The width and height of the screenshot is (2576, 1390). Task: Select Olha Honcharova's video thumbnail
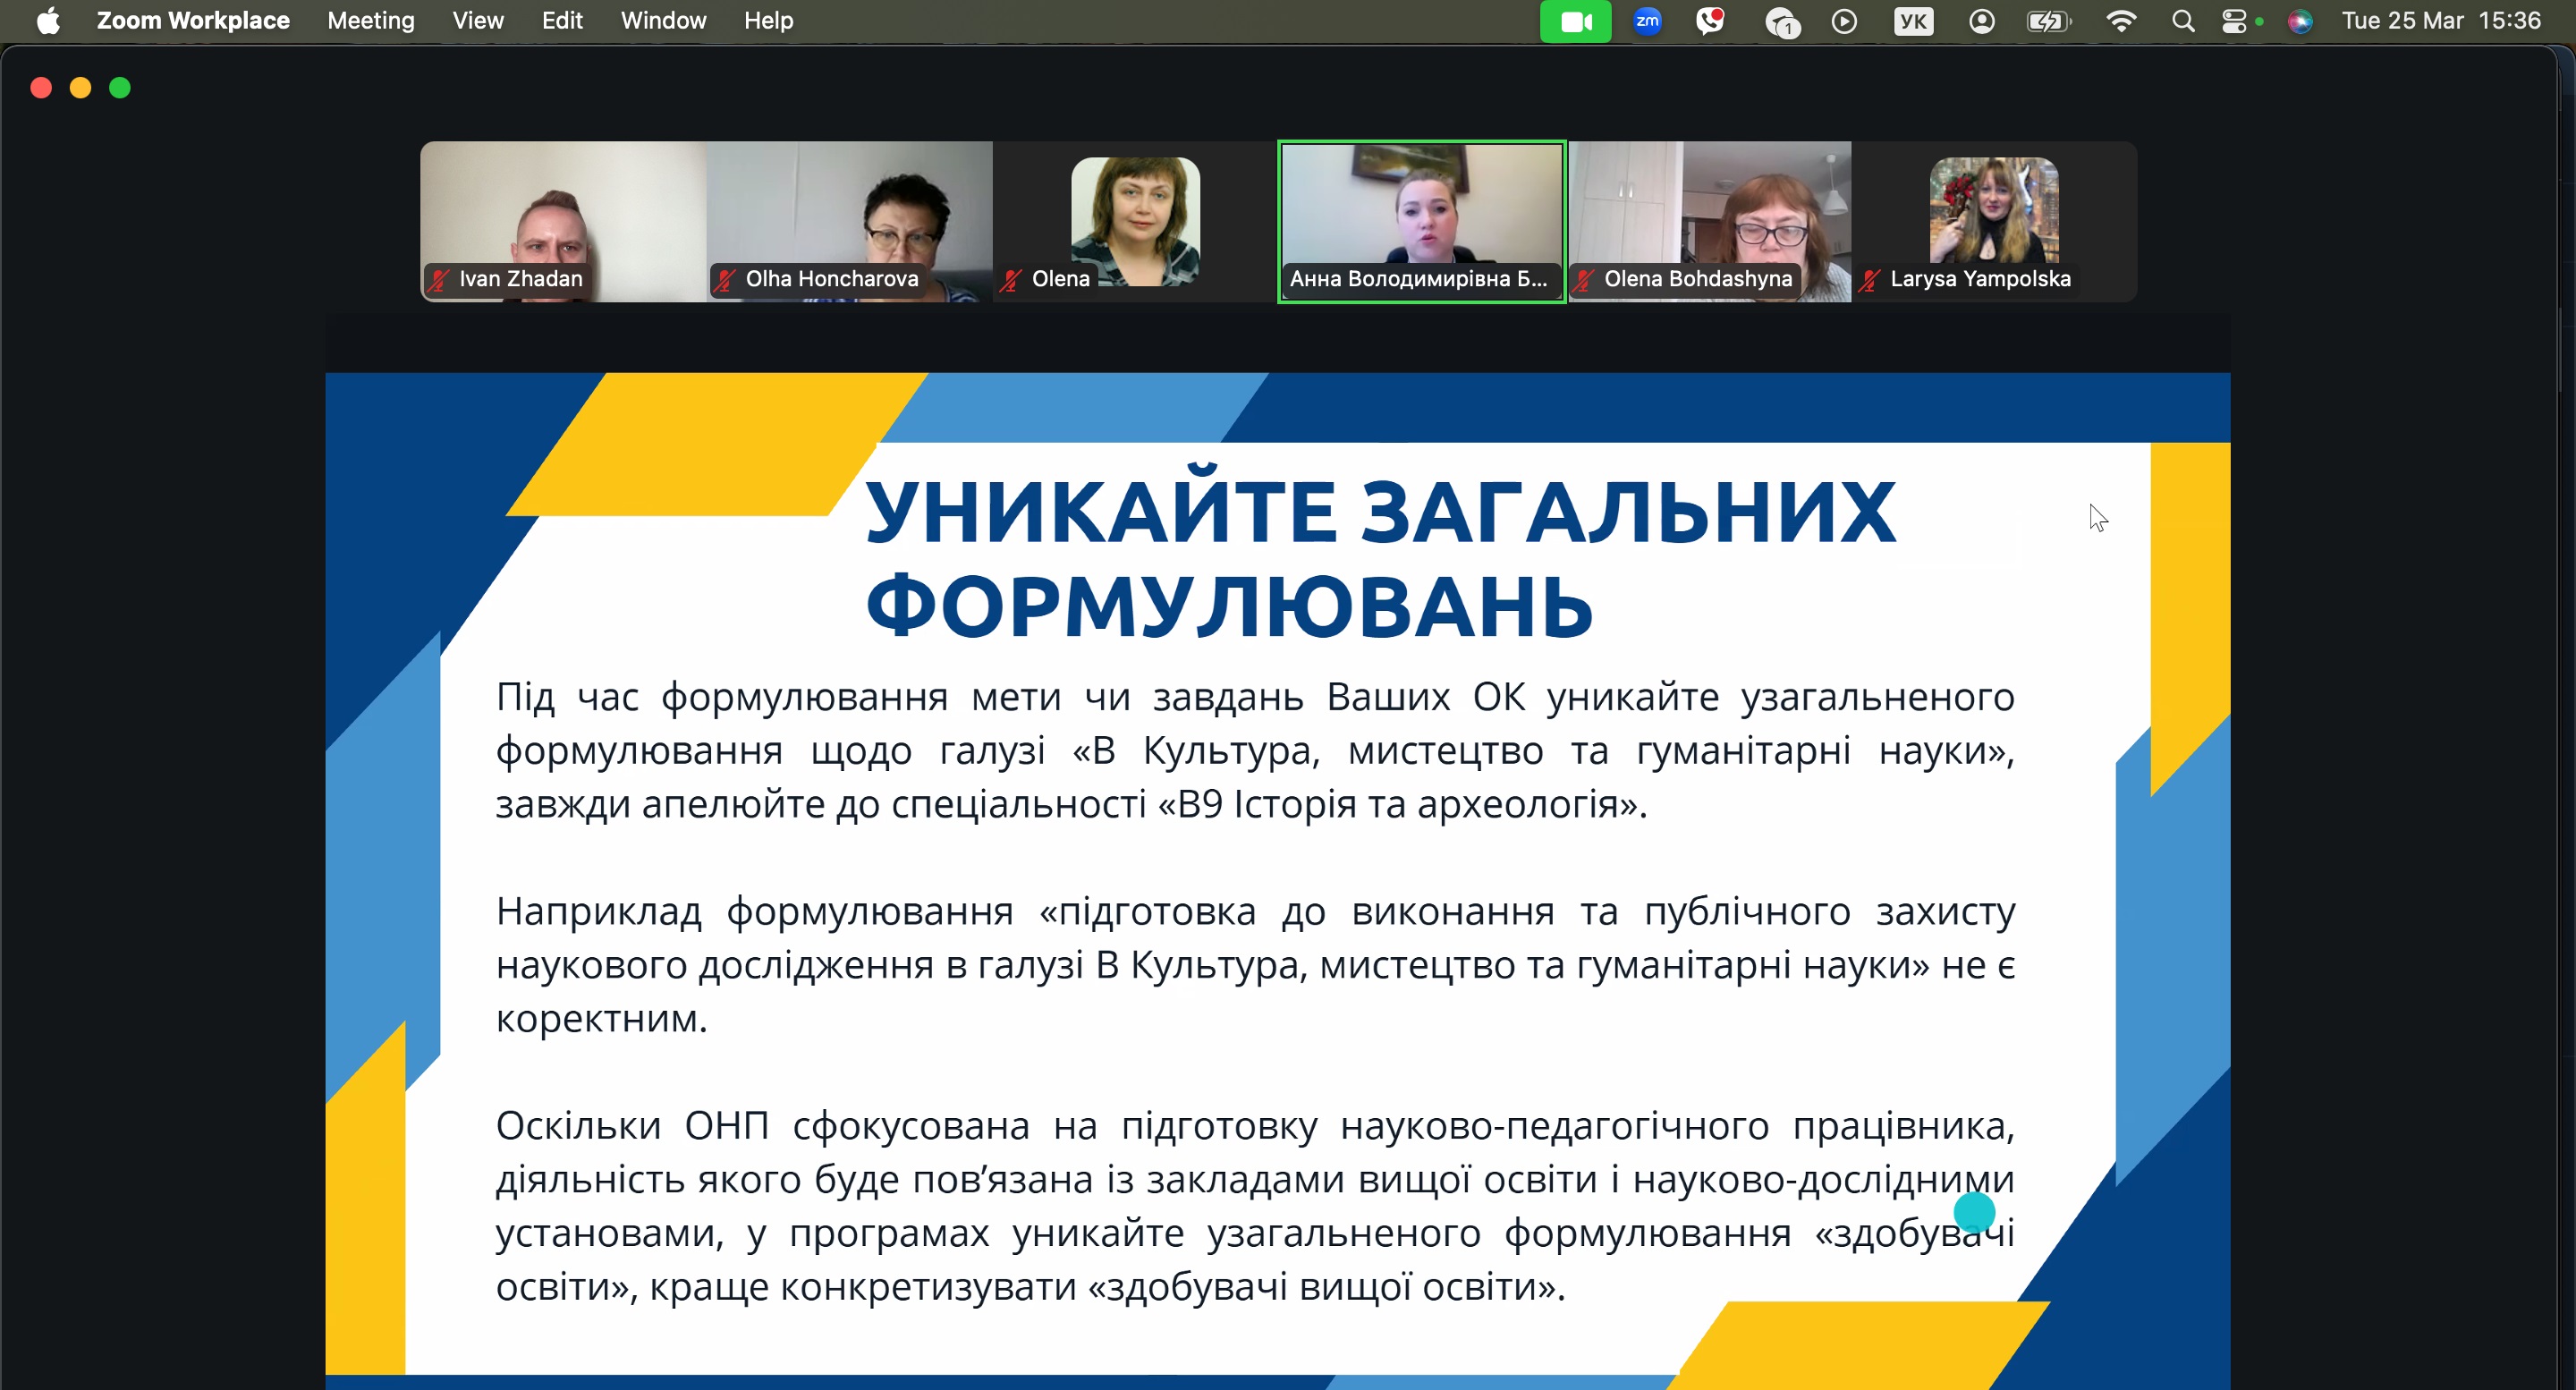click(x=850, y=221)
